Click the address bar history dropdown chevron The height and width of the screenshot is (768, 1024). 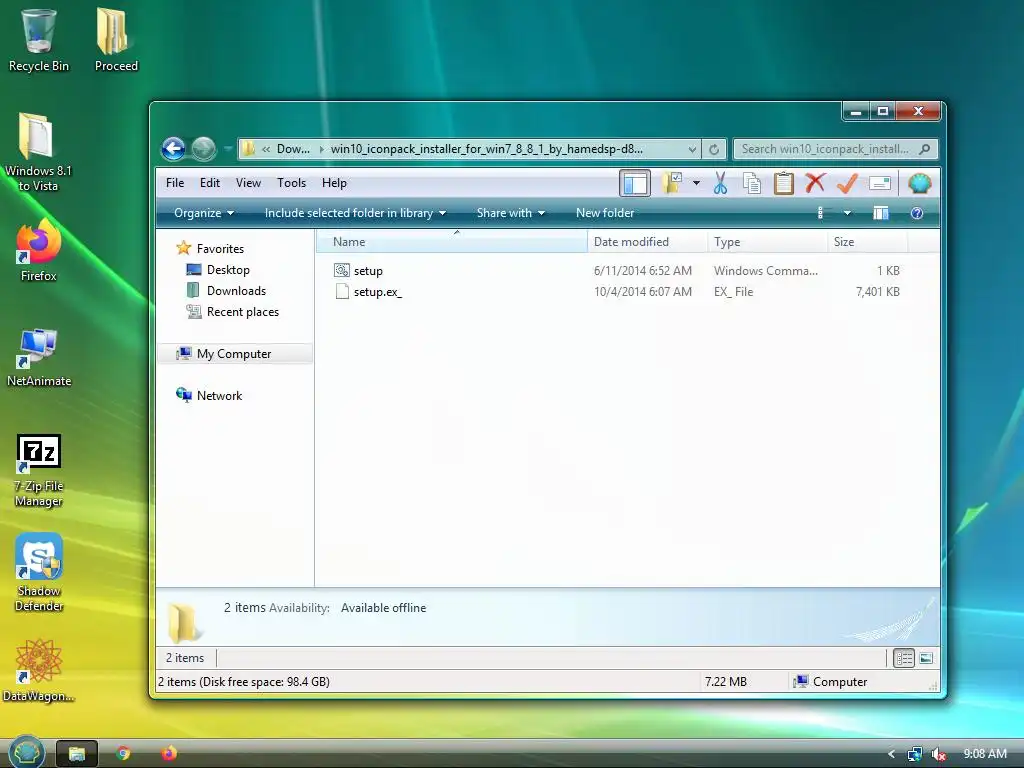tap(692, 150)
